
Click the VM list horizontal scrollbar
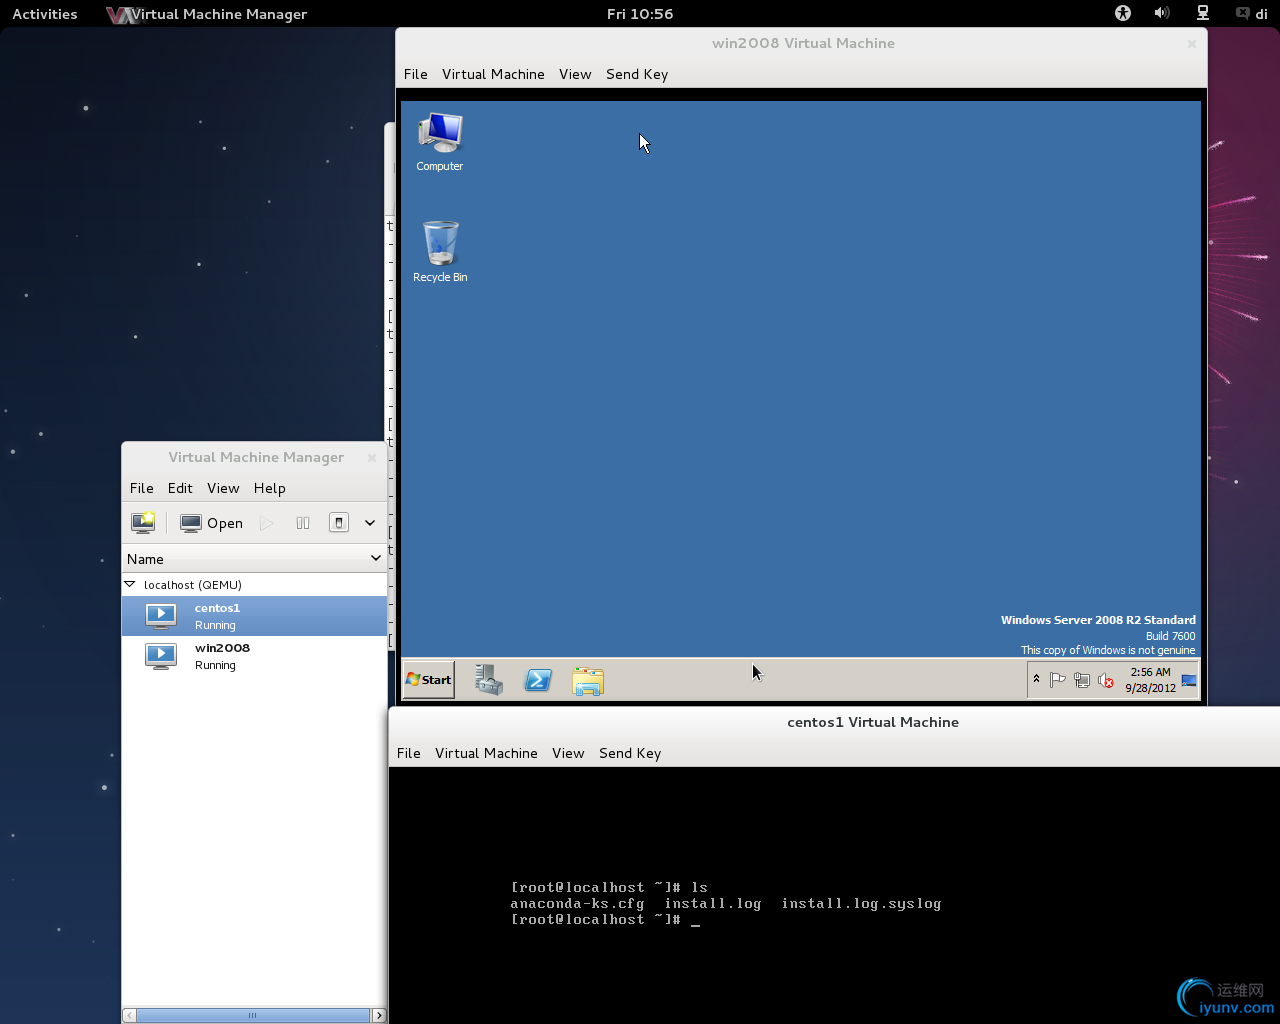(x=253, y=1015)
